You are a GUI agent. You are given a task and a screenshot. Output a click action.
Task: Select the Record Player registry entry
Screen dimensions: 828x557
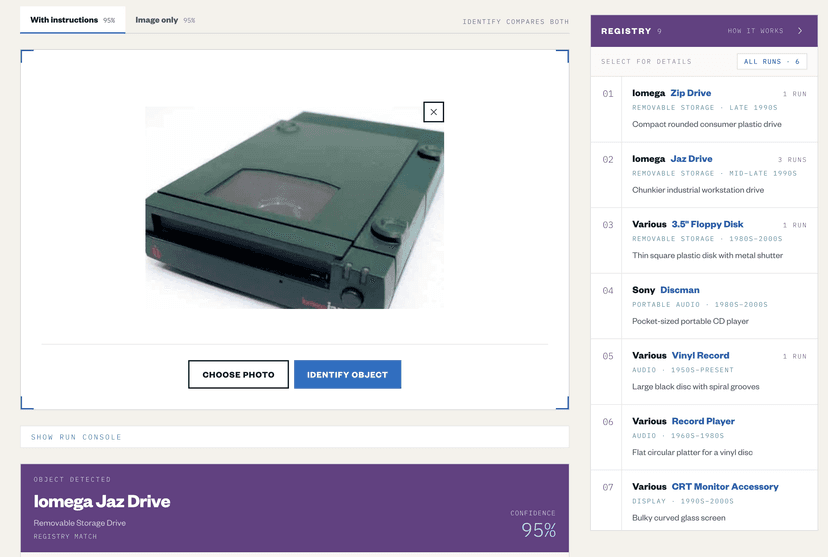[x=704, y=437]
